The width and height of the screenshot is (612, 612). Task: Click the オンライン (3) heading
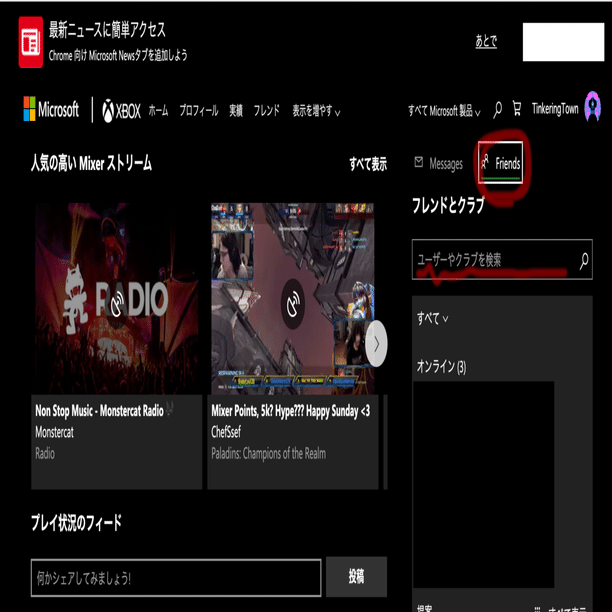(441, 366)
